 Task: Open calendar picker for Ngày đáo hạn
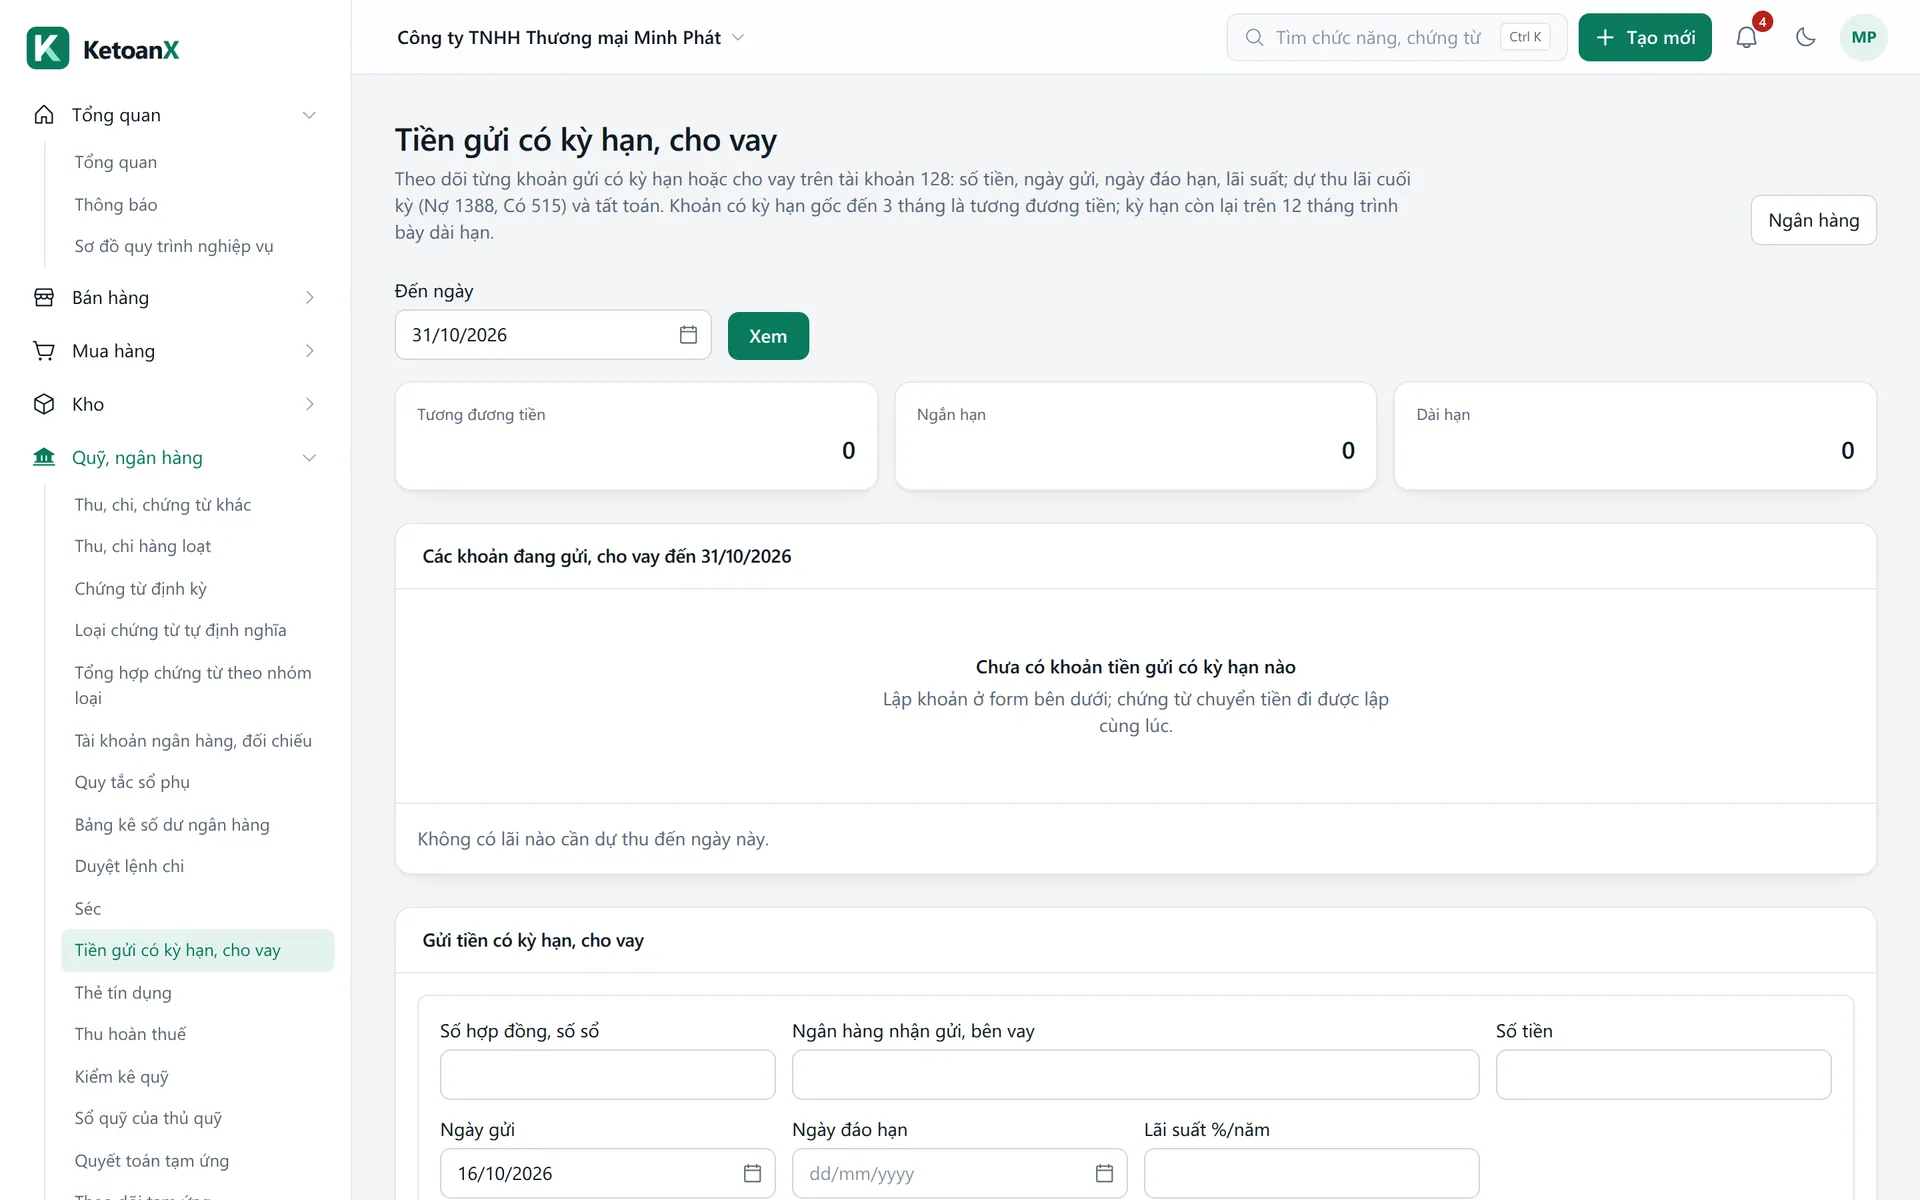pos(1104,1173)
